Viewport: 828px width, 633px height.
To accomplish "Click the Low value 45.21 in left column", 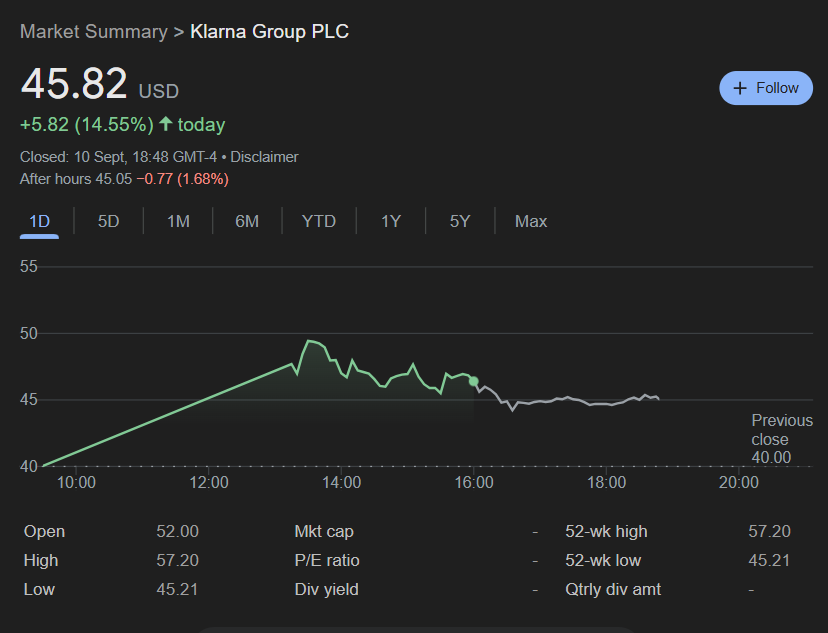I will pyautogui.click(x=177, y=589).
